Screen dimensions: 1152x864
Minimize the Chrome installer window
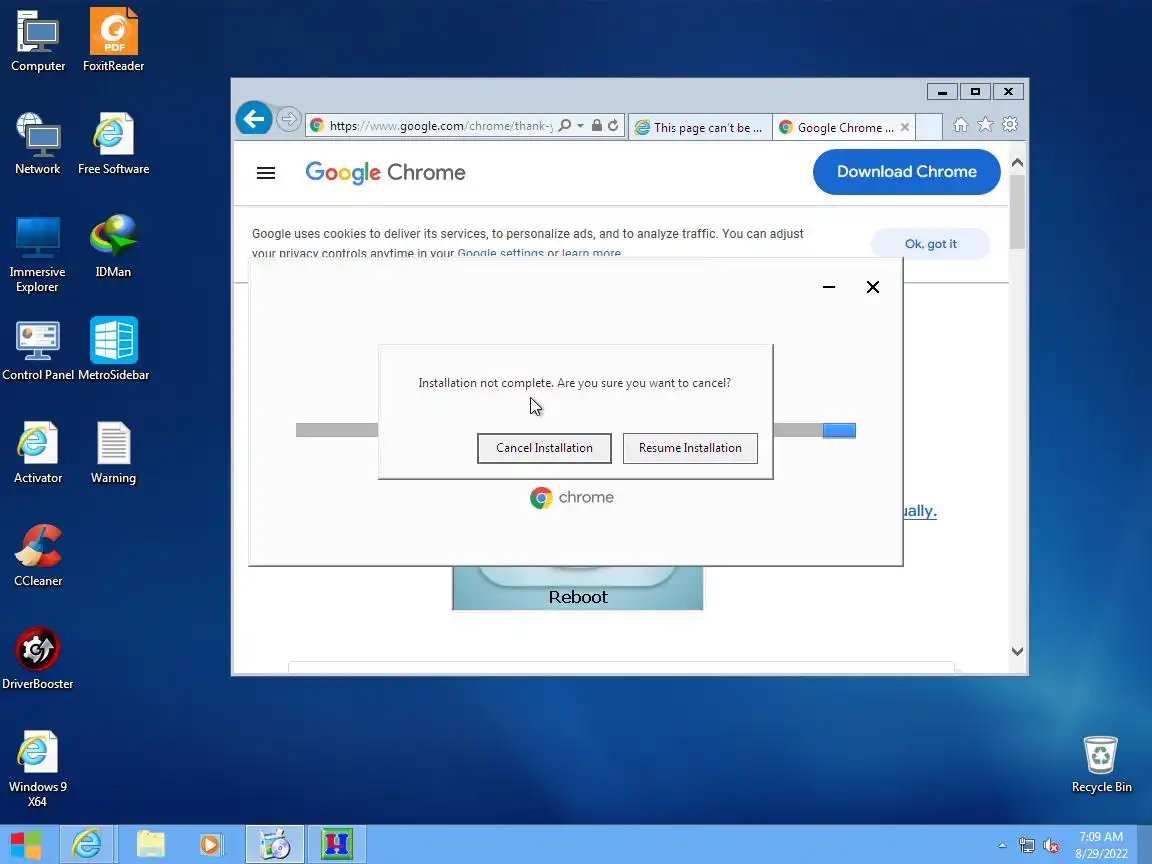[x=829, y=287]
